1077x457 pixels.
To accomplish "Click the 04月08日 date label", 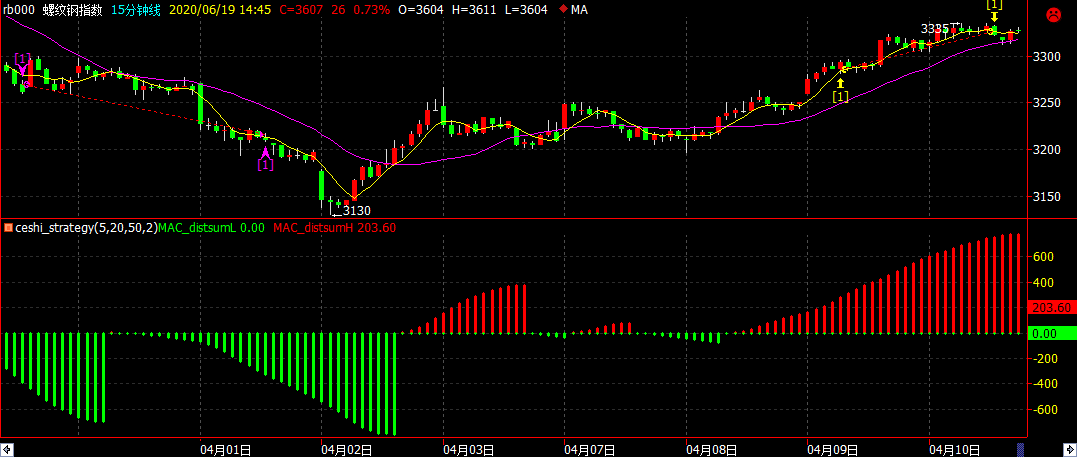I will [x=711, y=450].
